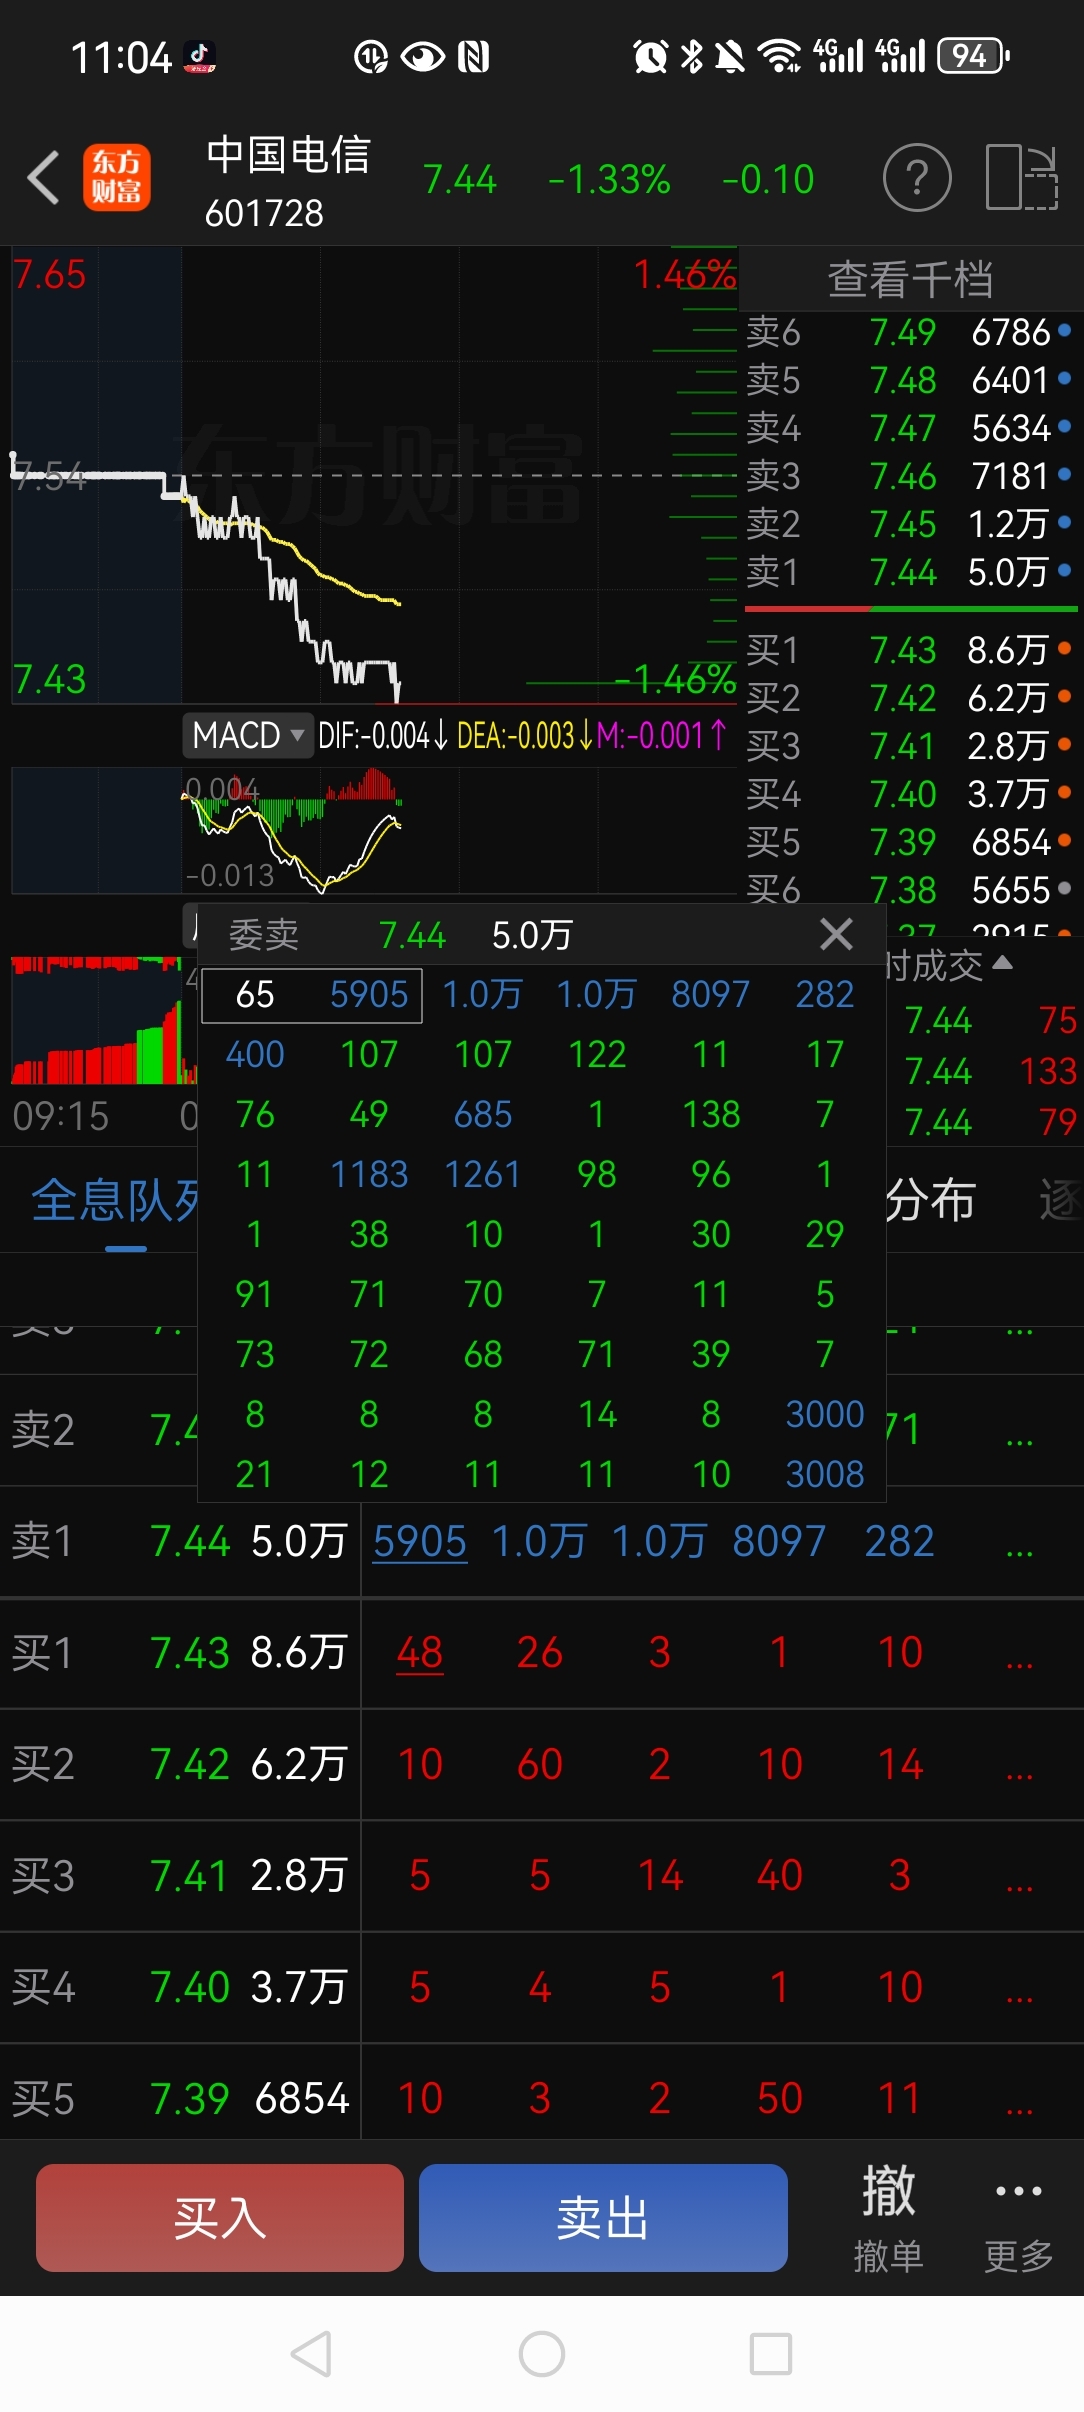This screenshot has height=2412, width=1084.
Task: Tap the 买入 buy button
Action: (x=220, y=2217)
